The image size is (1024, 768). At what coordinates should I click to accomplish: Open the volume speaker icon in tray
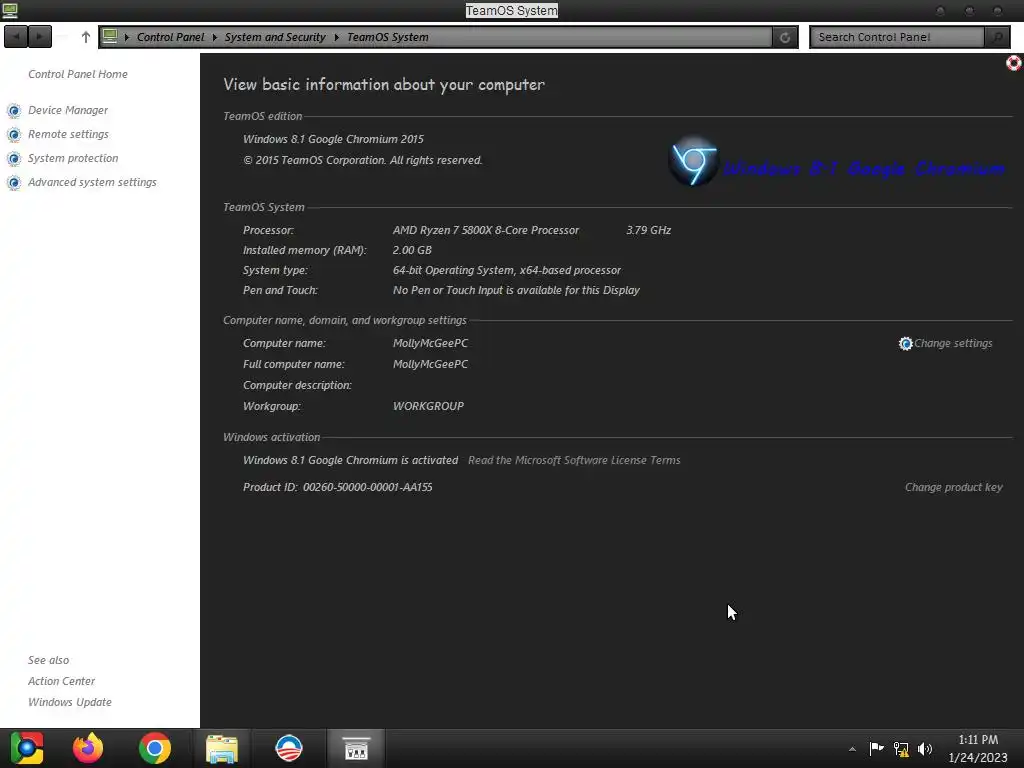click(925, 749)
